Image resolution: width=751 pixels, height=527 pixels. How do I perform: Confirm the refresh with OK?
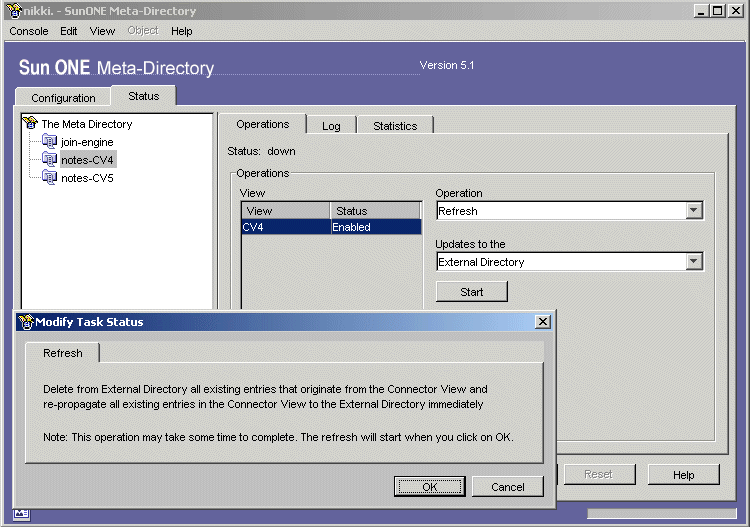coord(430,487)
